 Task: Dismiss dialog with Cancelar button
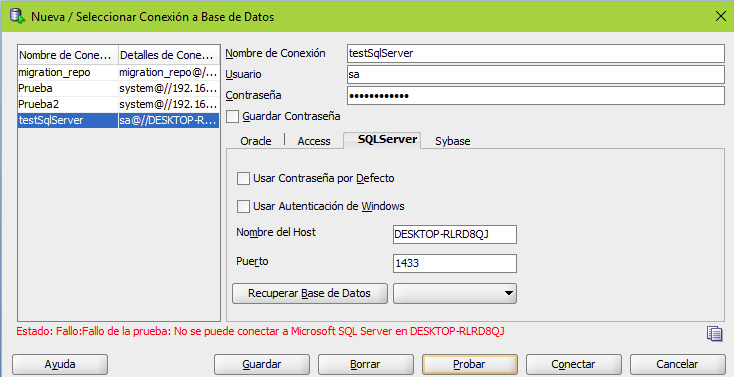point(677,364)
